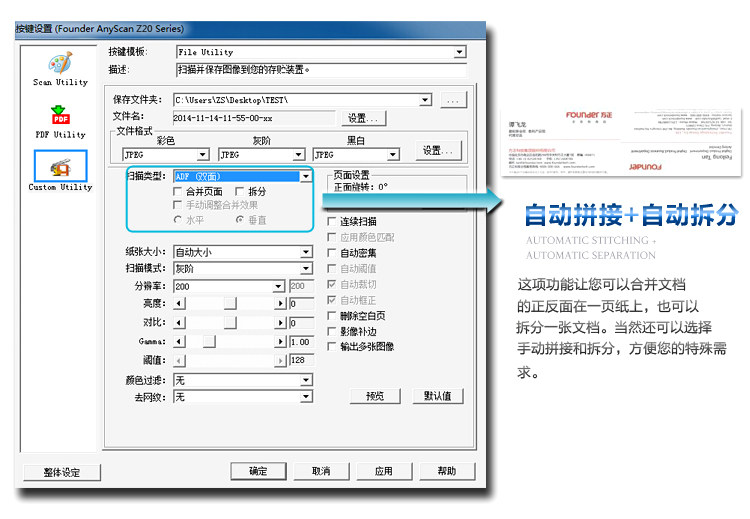
Task: Click the scanned business card preview image
Action: pos(621,142)
